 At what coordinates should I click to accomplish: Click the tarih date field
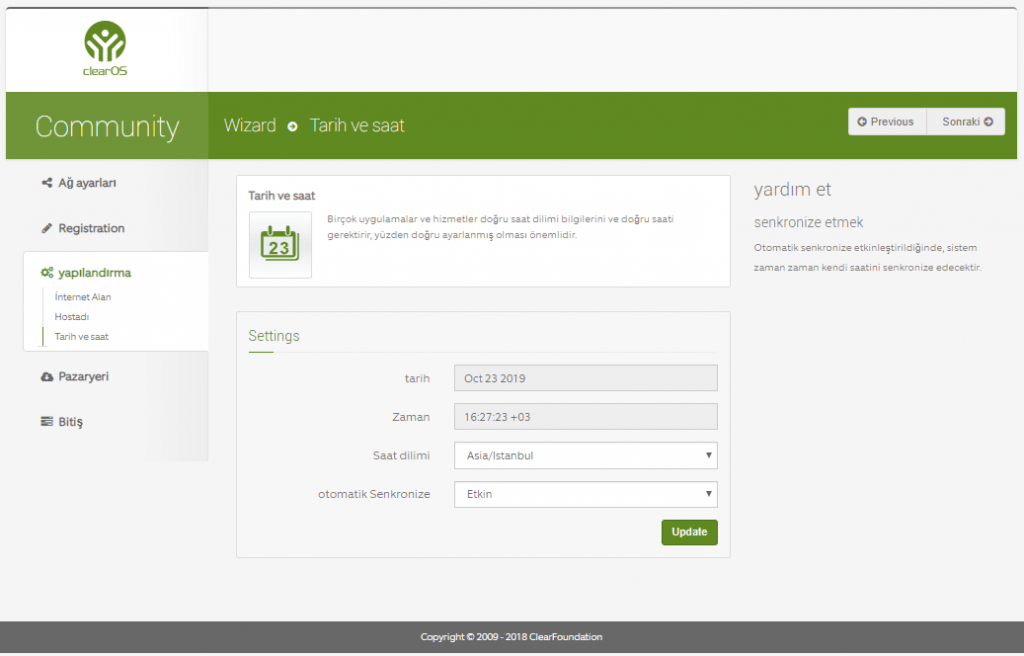coord(585,378)
